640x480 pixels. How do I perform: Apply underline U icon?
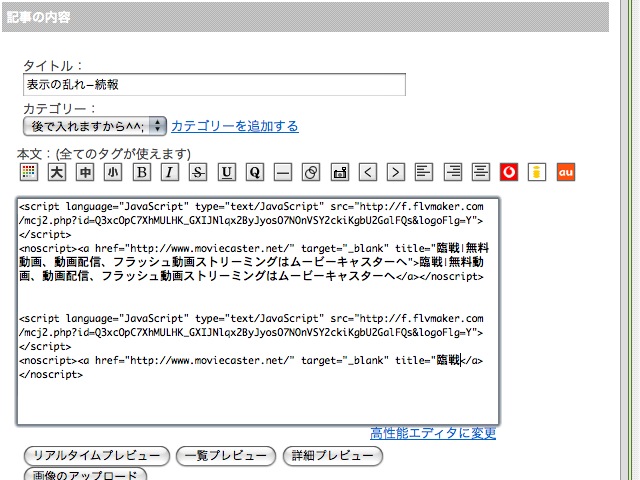(227, 172)
